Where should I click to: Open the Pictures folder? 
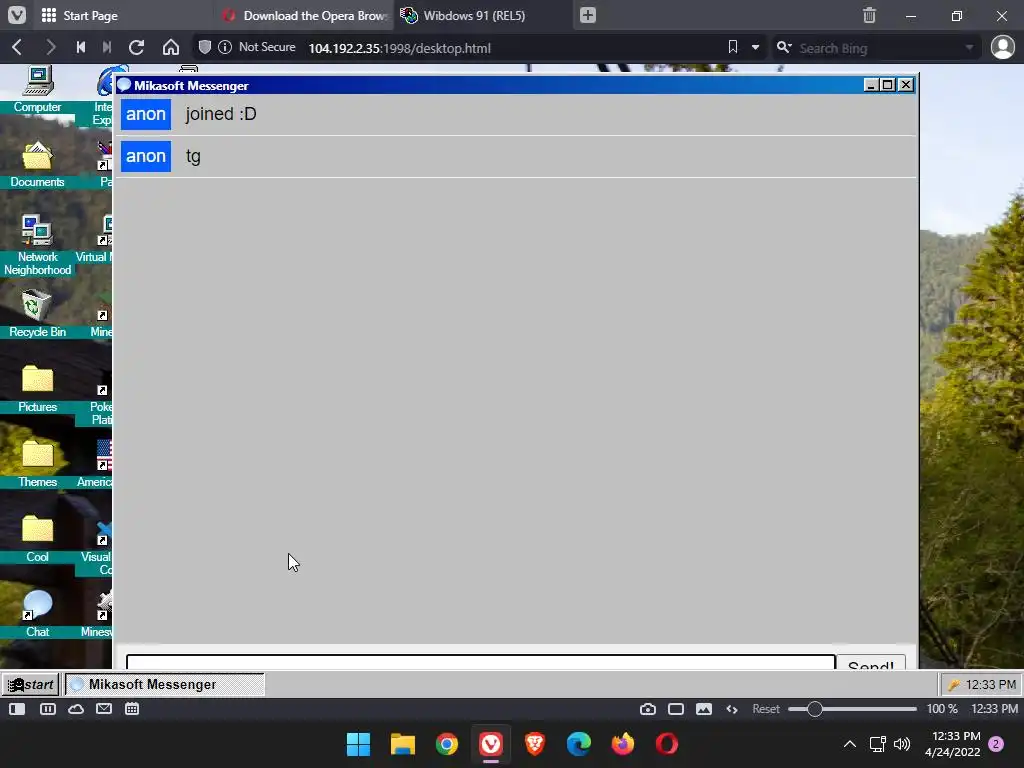coord(37,389)
